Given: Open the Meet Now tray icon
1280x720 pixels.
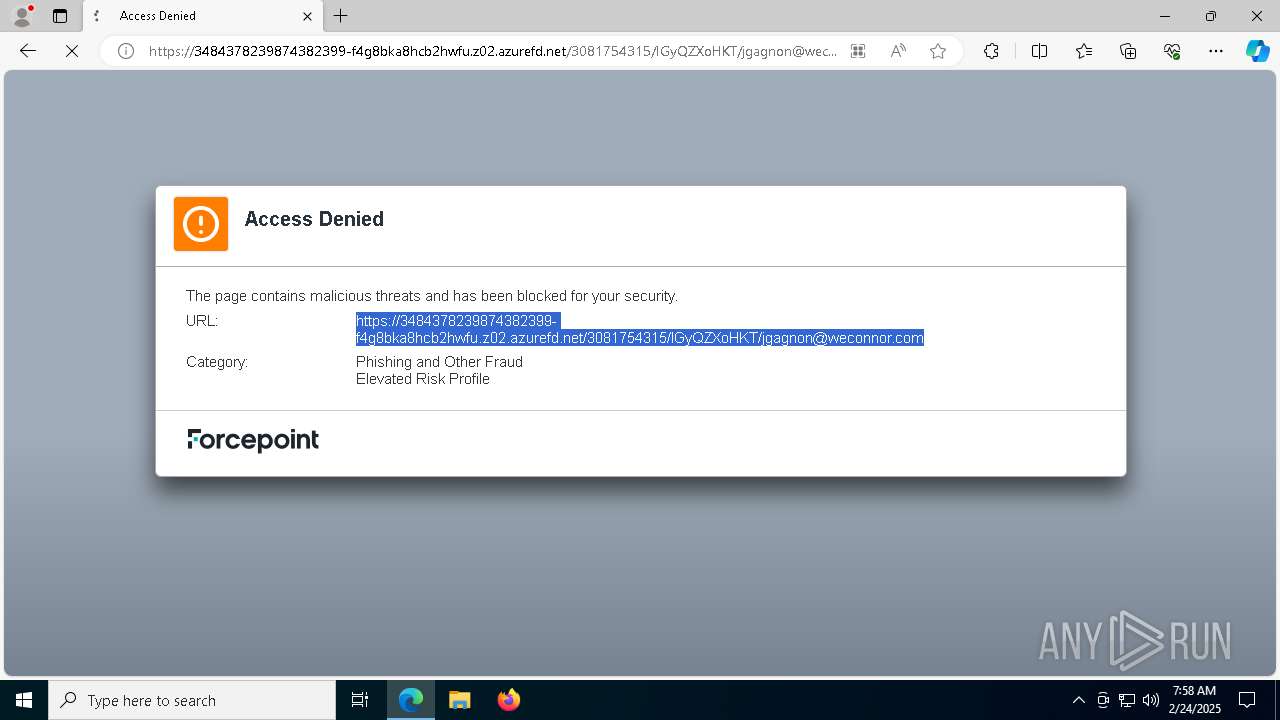Looking at the screenshot, I should tap(1103, 700).
